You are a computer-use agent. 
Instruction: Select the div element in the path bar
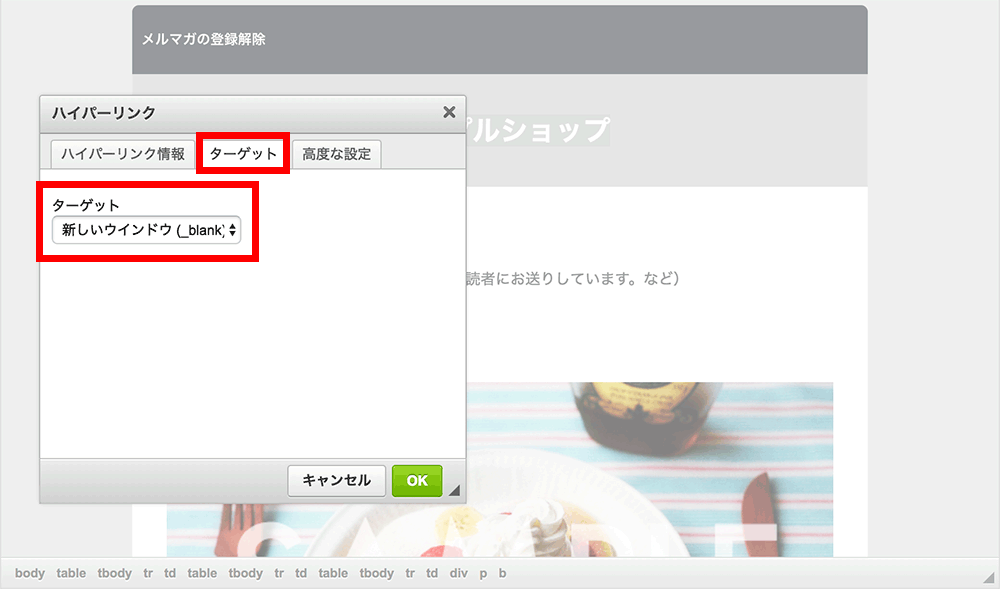[x=459, y=573]
